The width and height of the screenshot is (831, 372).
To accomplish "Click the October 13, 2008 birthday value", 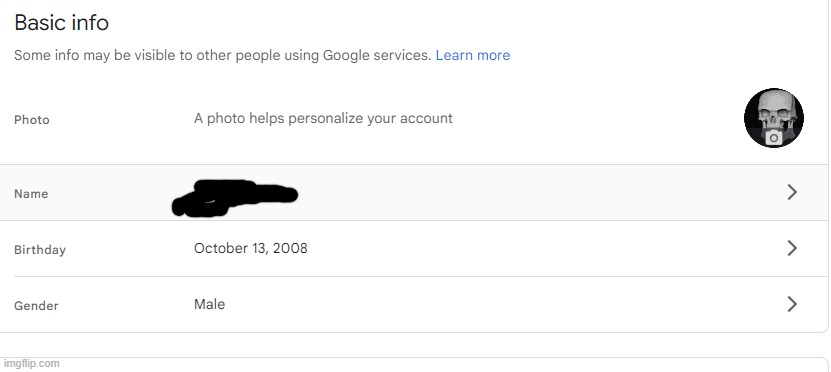I will pyautogui.click(x=251, y=248).
